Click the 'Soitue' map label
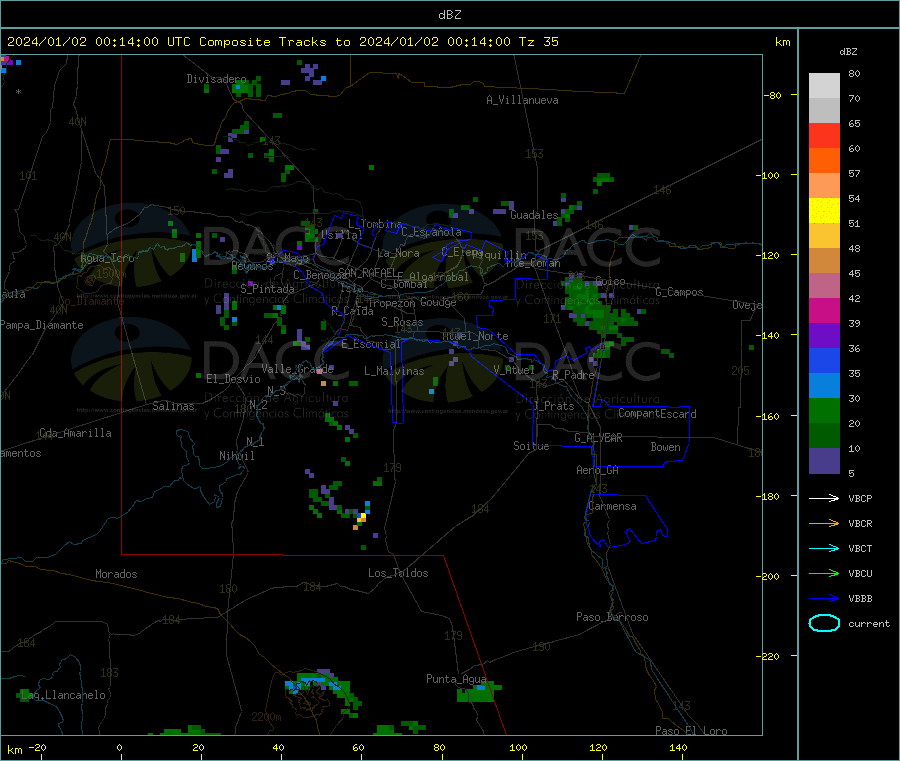900x761 pixels. coord(532,446)
